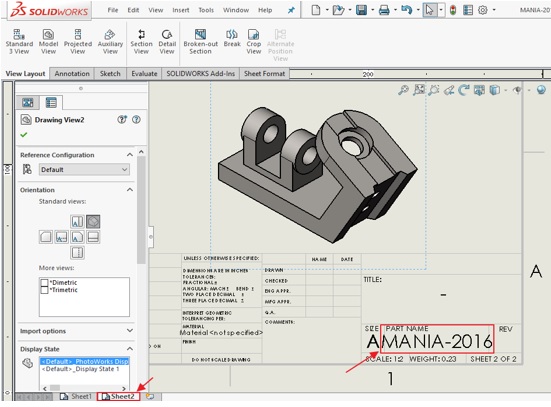This screenshot has width=551, height=407.
Task: Open a file using the folder icon
Action: (338, 10)
